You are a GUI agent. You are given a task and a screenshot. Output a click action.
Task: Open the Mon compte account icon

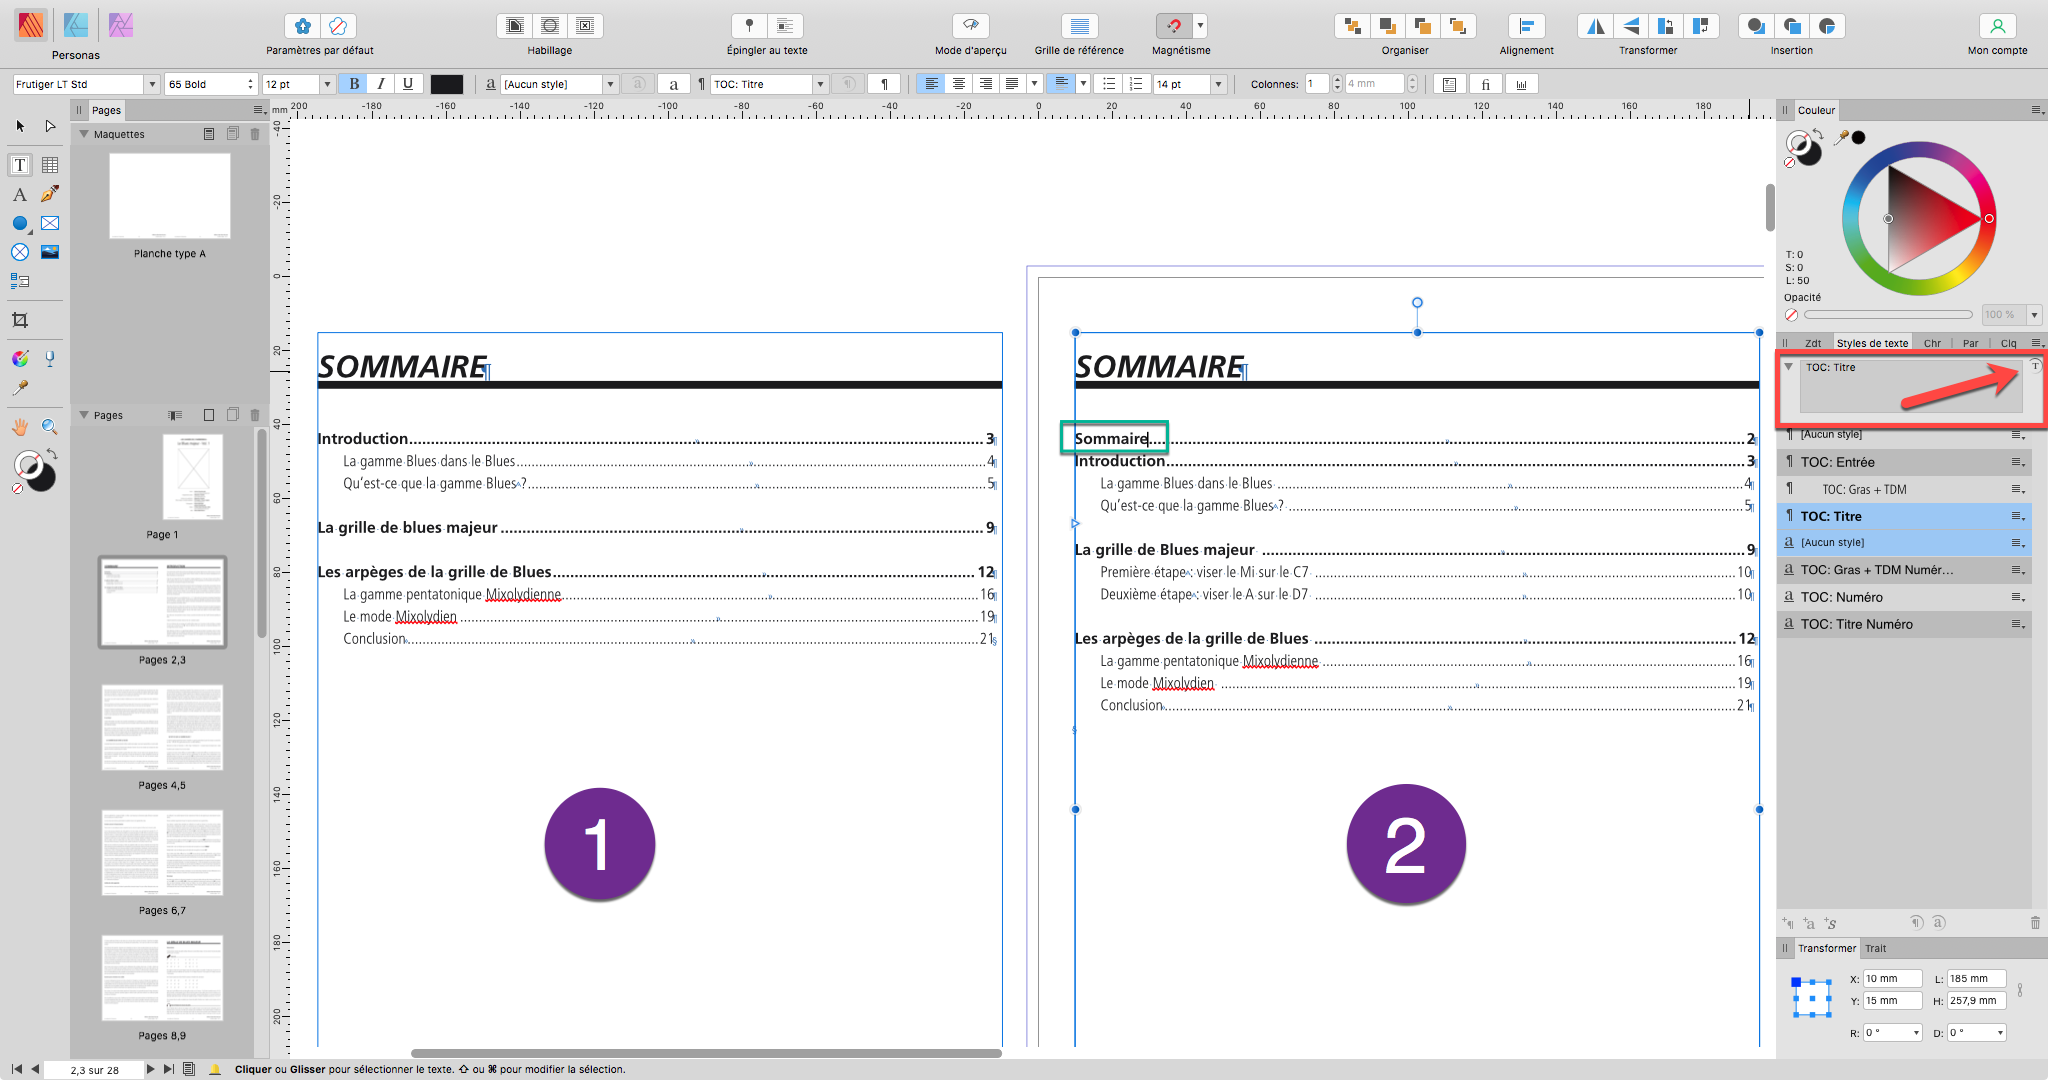[1997, 26]
